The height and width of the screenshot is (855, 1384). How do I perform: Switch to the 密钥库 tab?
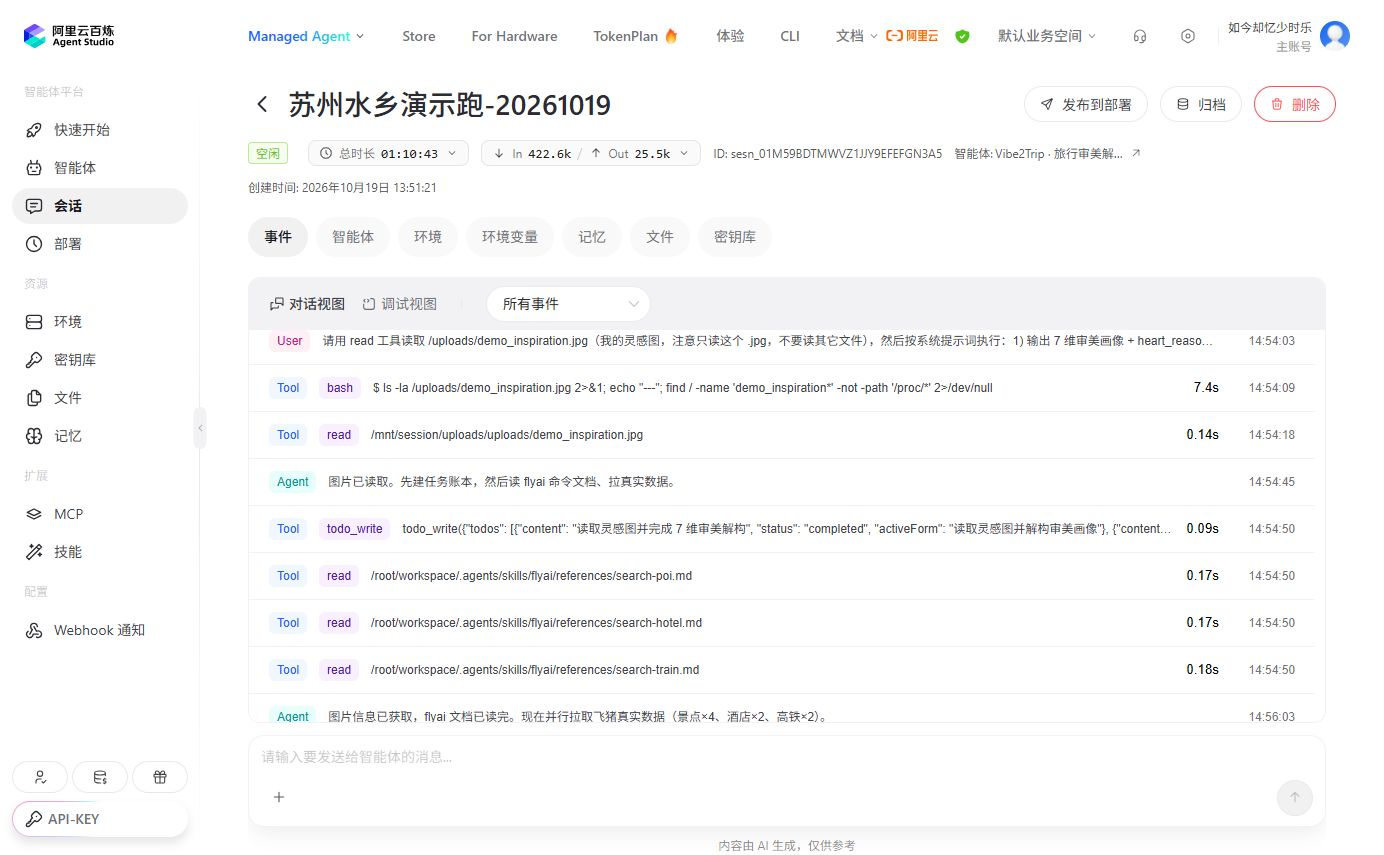click(735, 237)
